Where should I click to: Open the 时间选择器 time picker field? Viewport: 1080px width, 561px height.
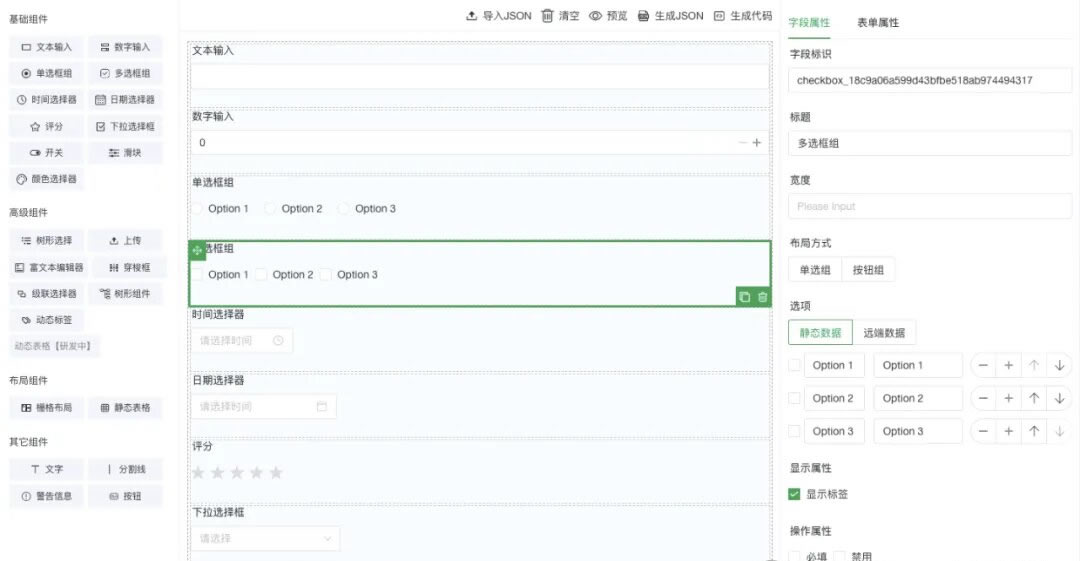(x=242, y=341)
